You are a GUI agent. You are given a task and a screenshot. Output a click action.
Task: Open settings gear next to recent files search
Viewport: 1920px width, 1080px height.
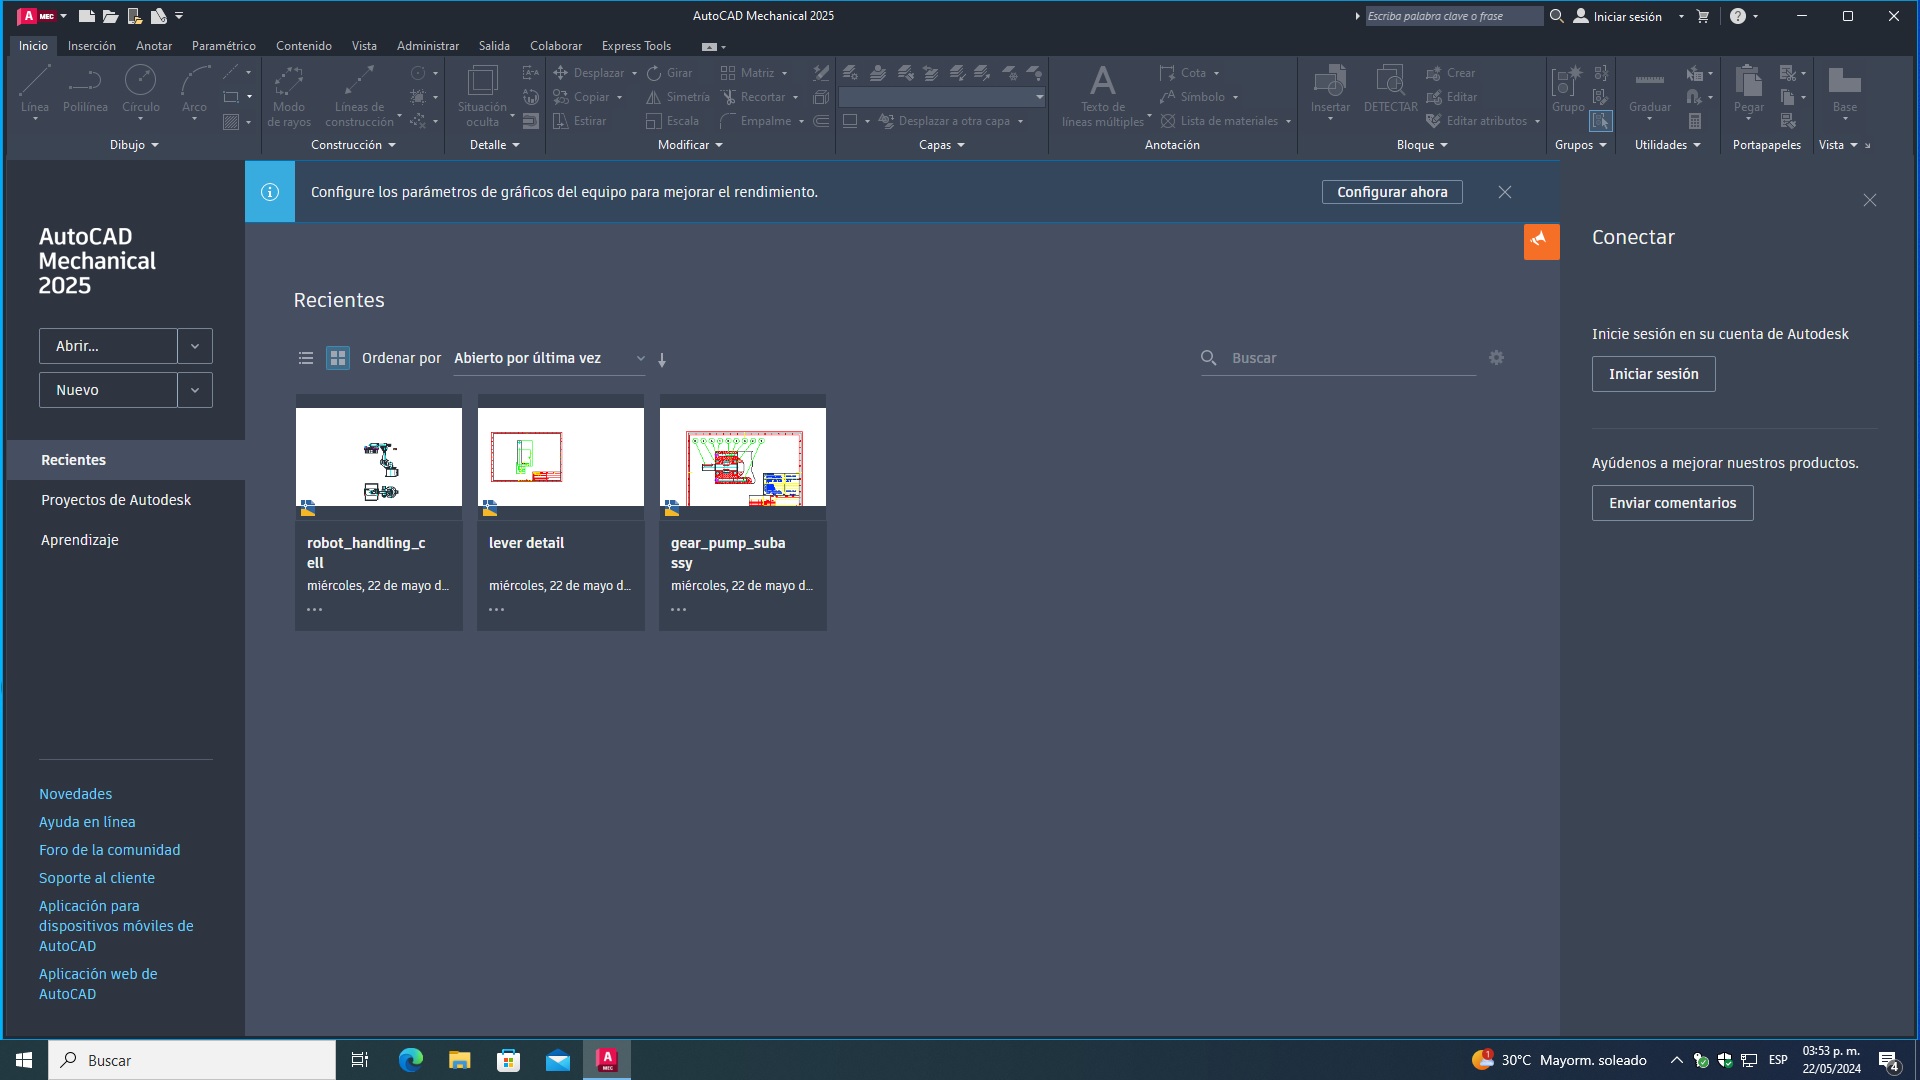pyautogui.click(x=1496, y=358)
